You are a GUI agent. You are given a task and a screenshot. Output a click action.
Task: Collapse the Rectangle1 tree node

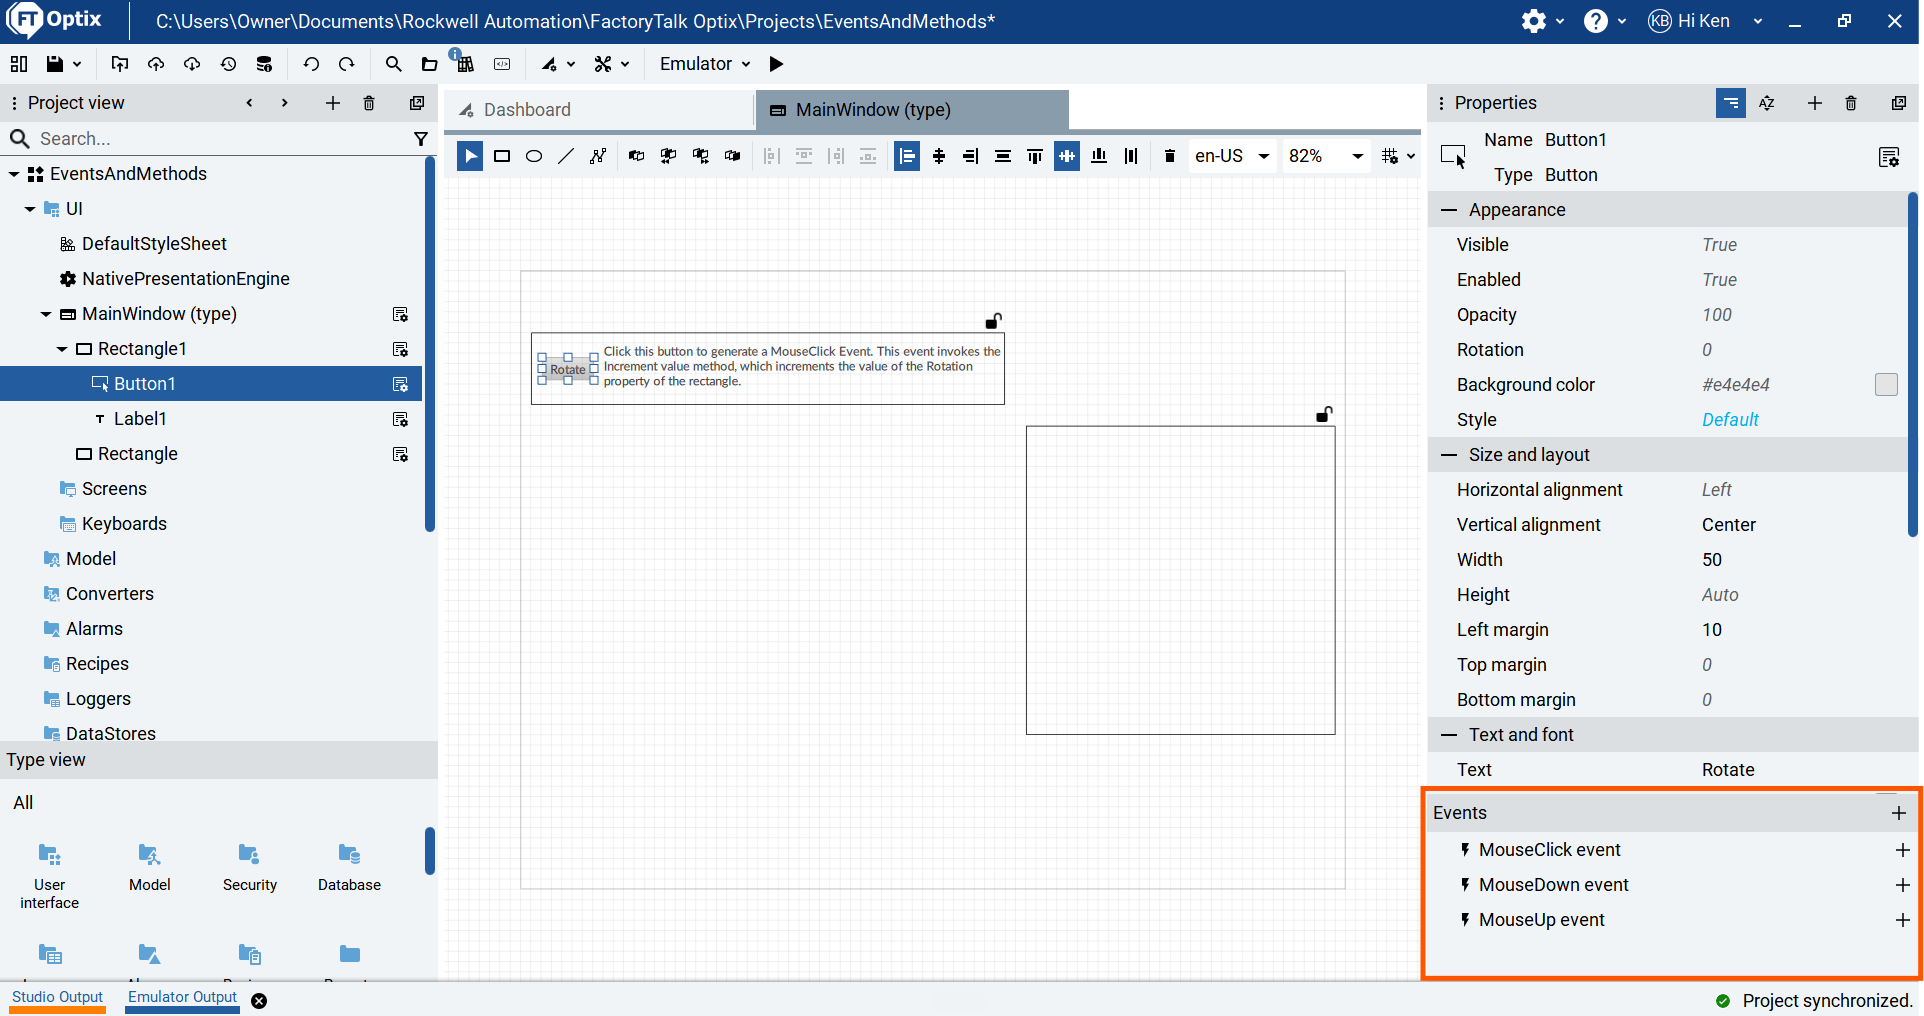click(62, 349)
